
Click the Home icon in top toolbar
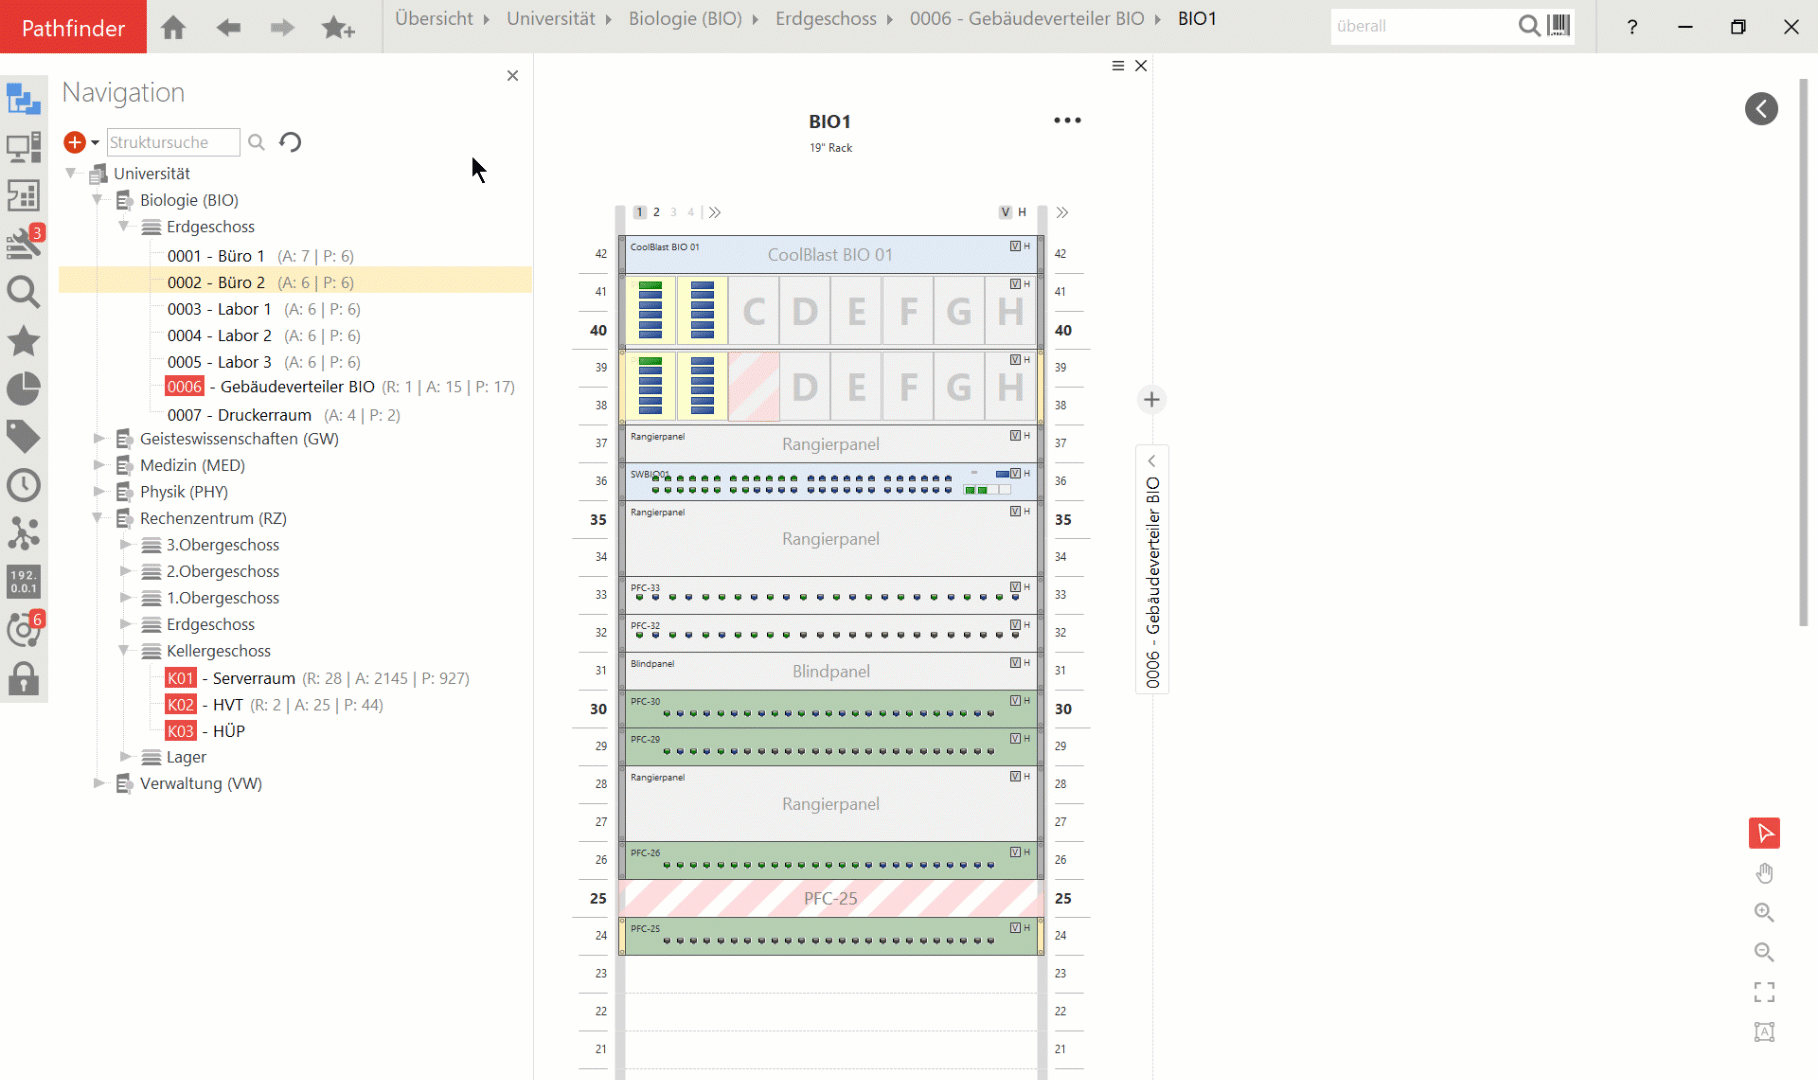pyautogui.click(x=173, y=27)
